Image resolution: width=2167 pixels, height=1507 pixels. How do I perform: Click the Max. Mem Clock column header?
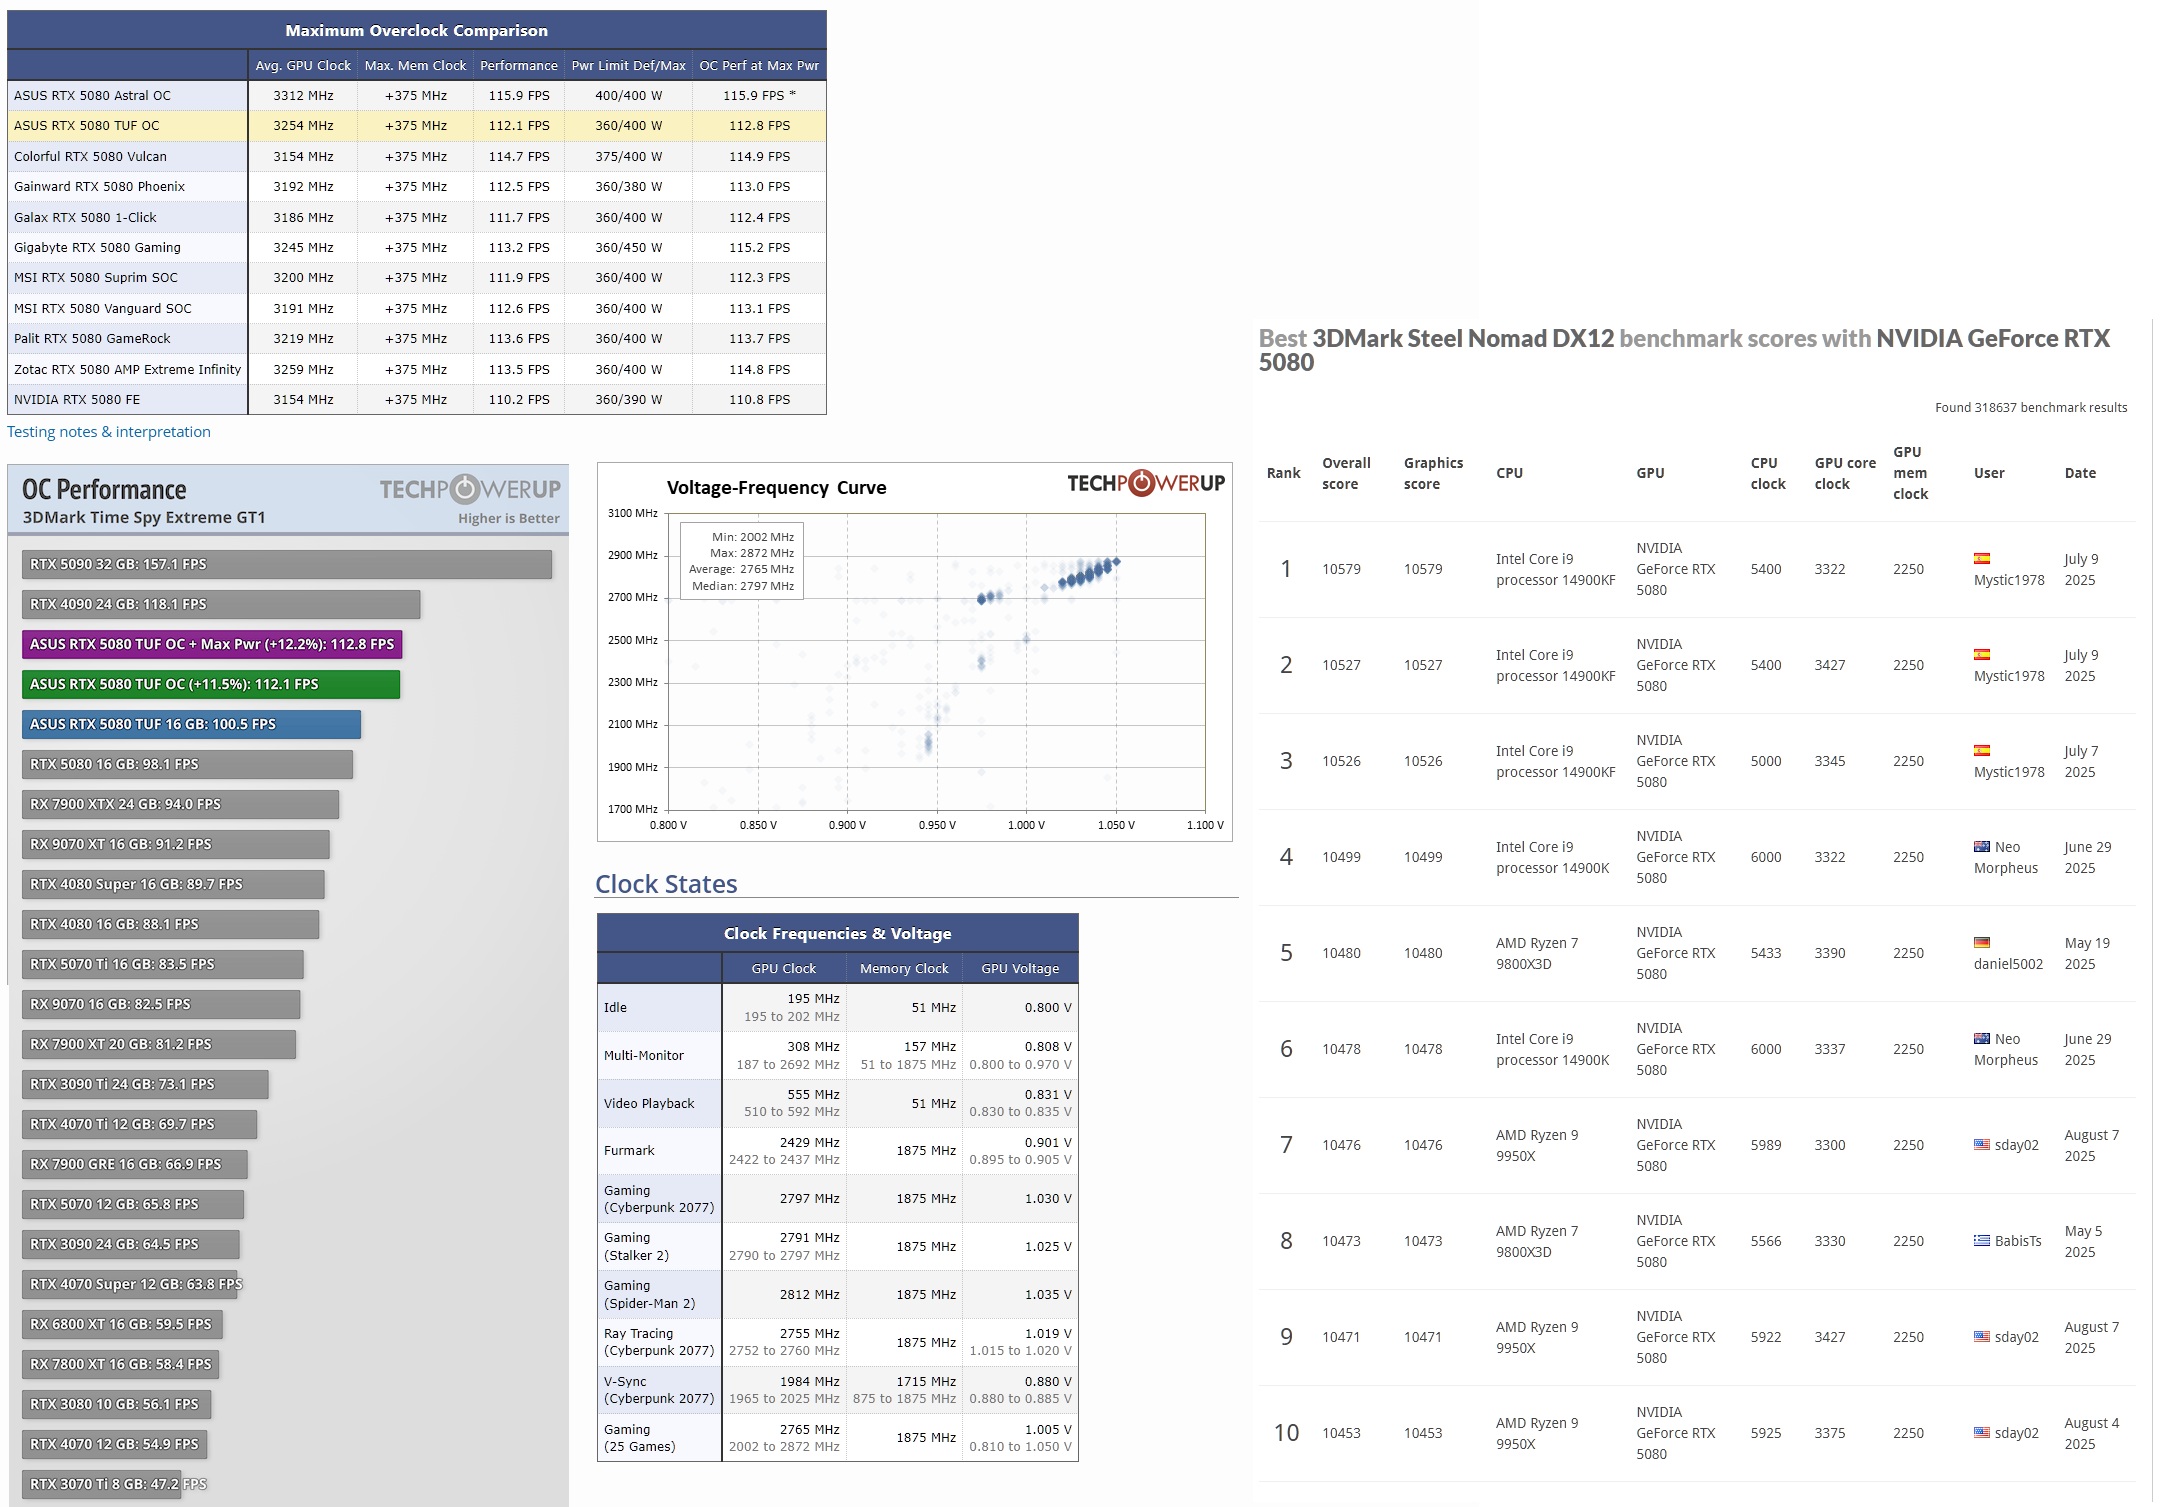pyautogui.click(x=415, y=65)
